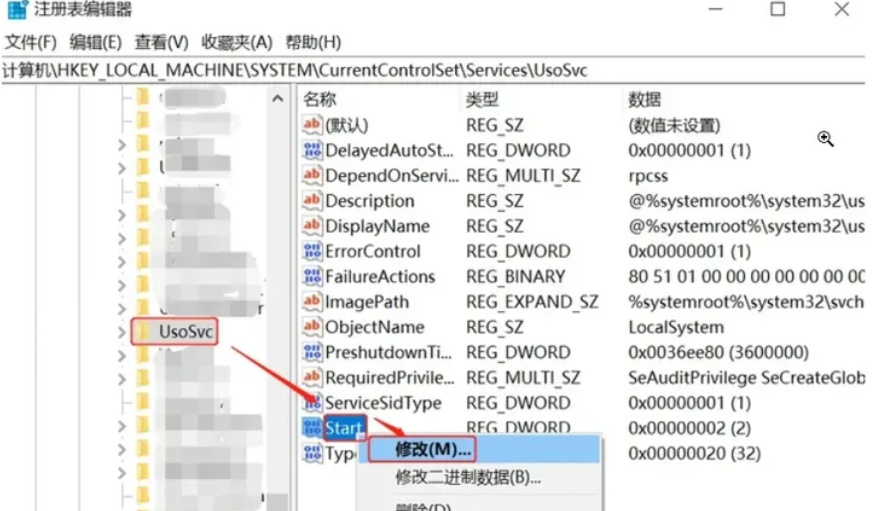
Task: Select the ServiceSidType value name
Action: click(383, 403)
